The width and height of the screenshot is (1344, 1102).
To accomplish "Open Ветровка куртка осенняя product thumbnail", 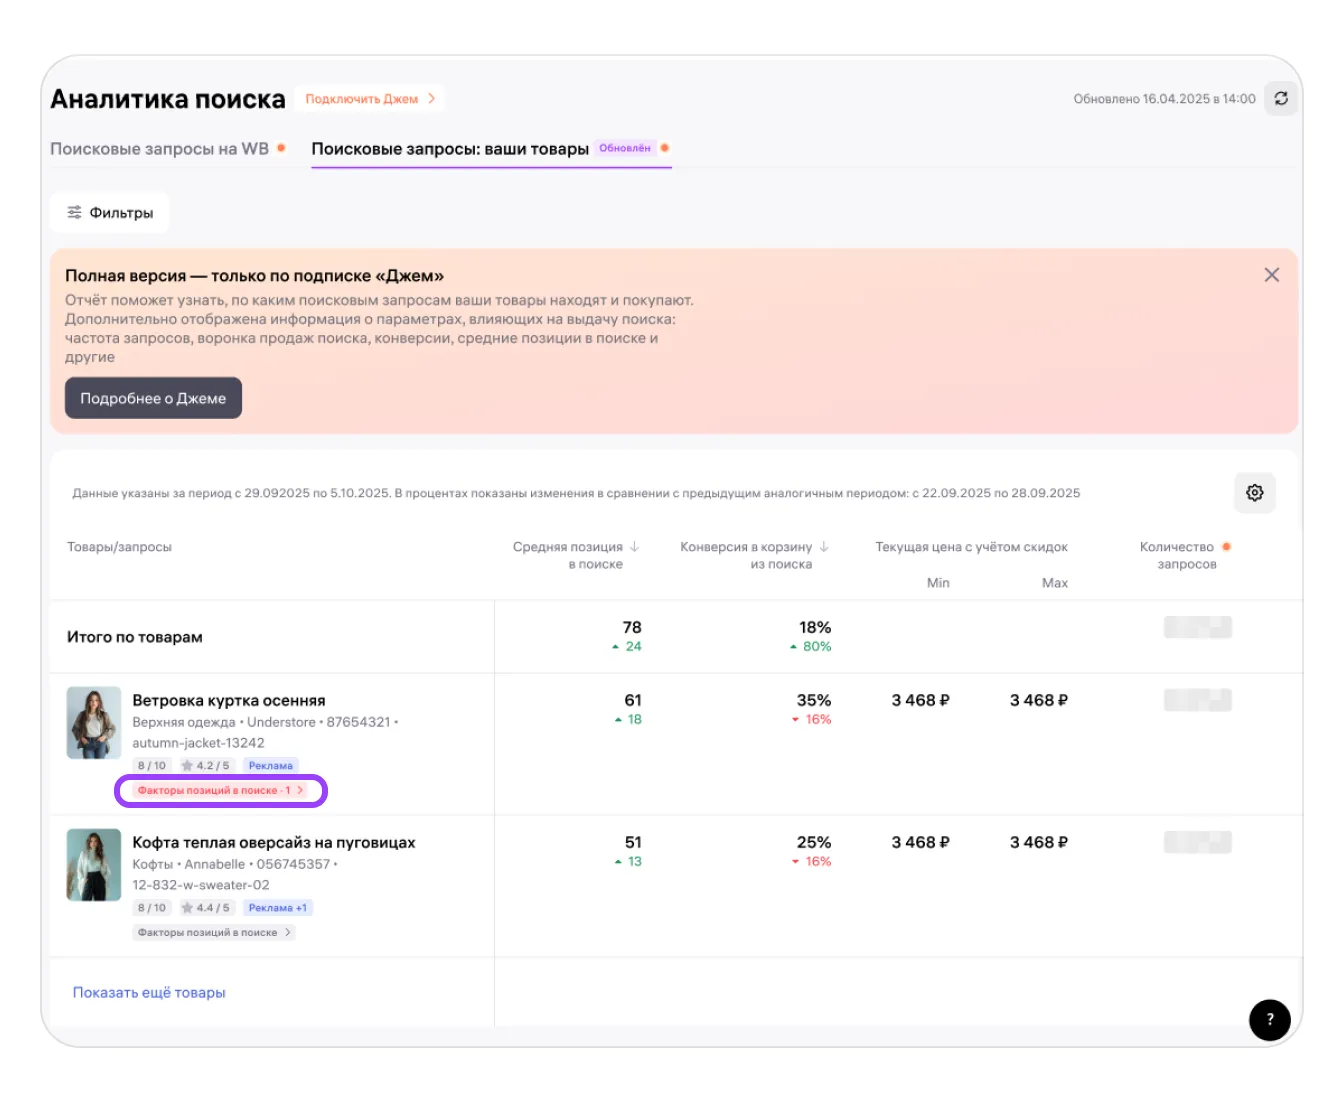I will click(x=94, y=723).
